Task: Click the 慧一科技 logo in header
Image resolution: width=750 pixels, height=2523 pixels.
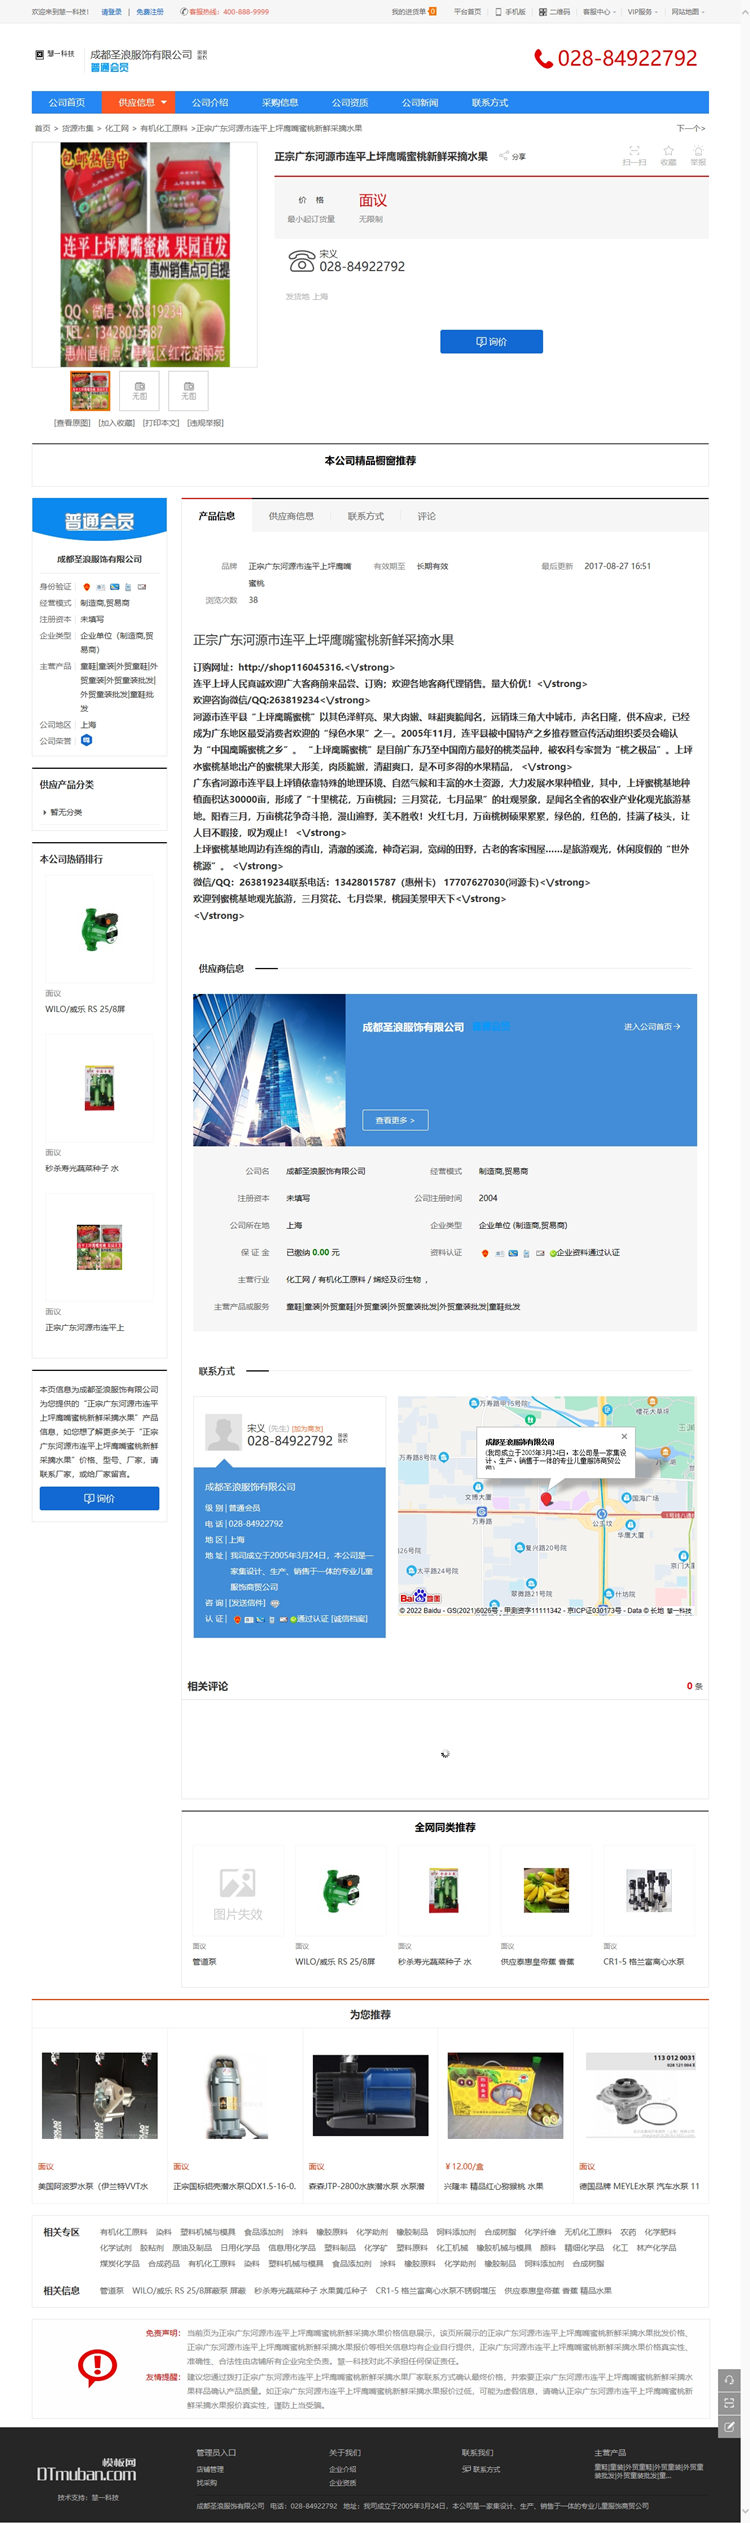Action: (x=55, y=54)
